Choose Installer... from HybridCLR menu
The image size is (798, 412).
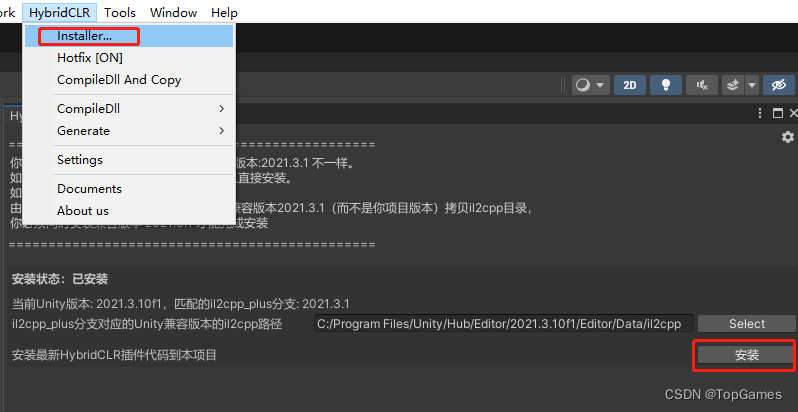pyautogui.click(x=129, y=36)
